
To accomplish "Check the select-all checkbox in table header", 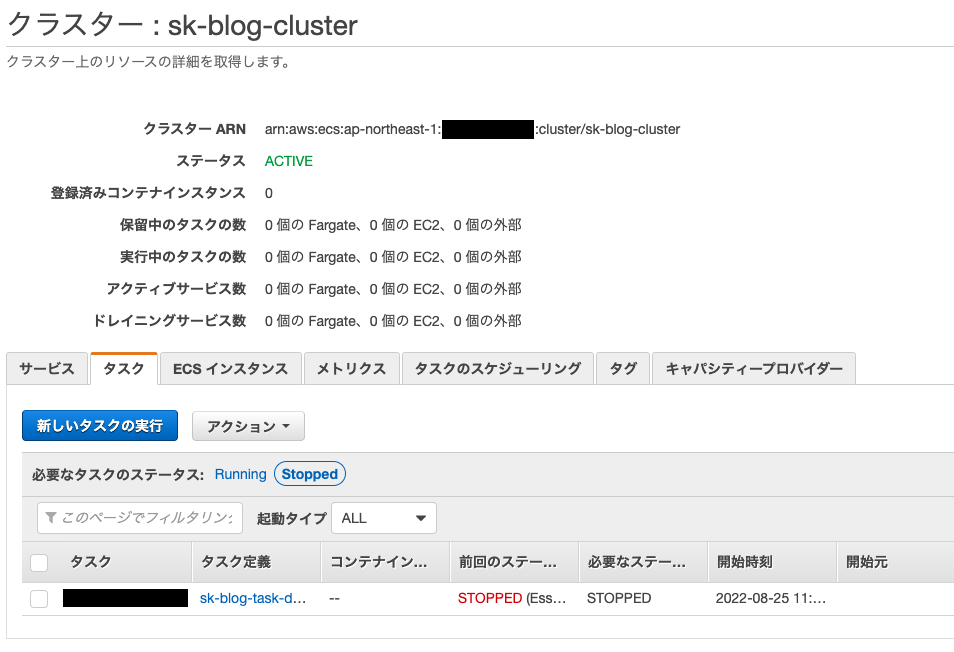I will tap(38, 562).
